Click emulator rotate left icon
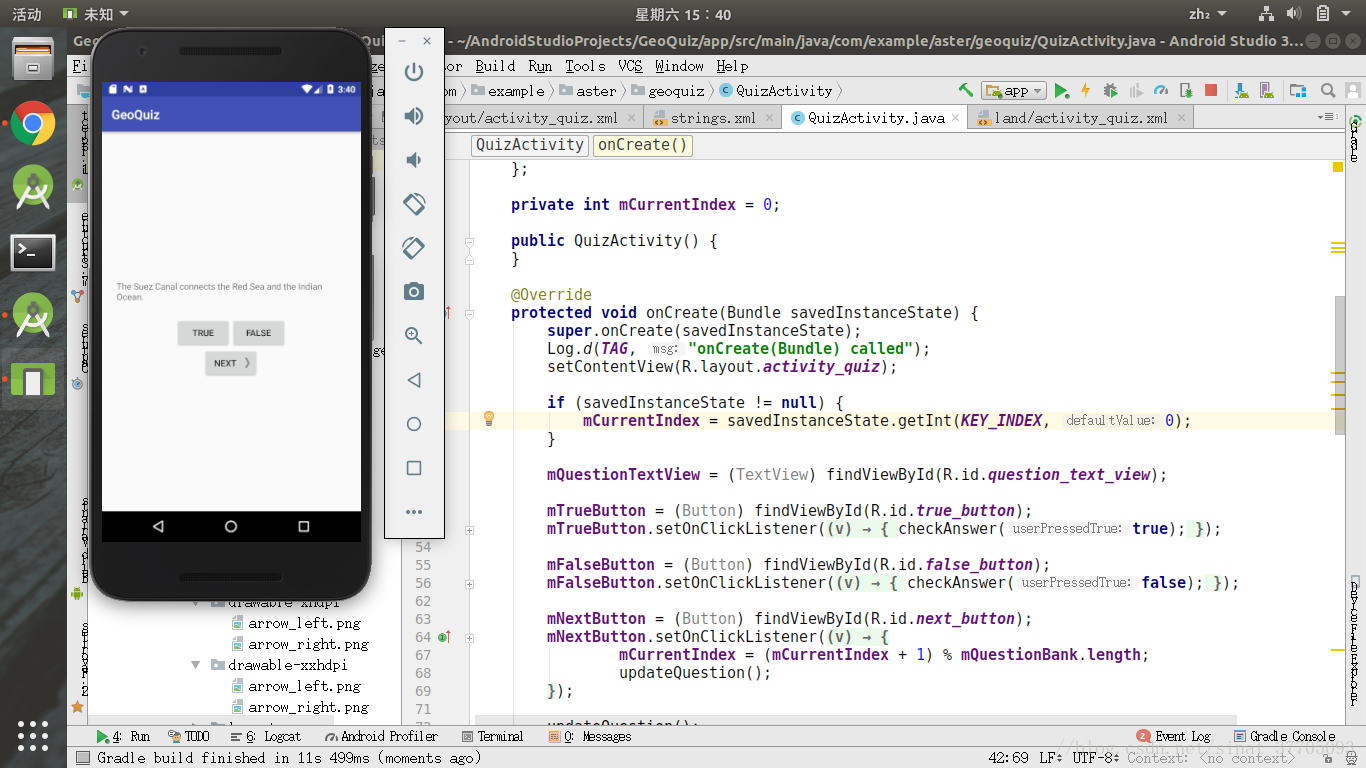1366x768 pixels. point(414,204)
